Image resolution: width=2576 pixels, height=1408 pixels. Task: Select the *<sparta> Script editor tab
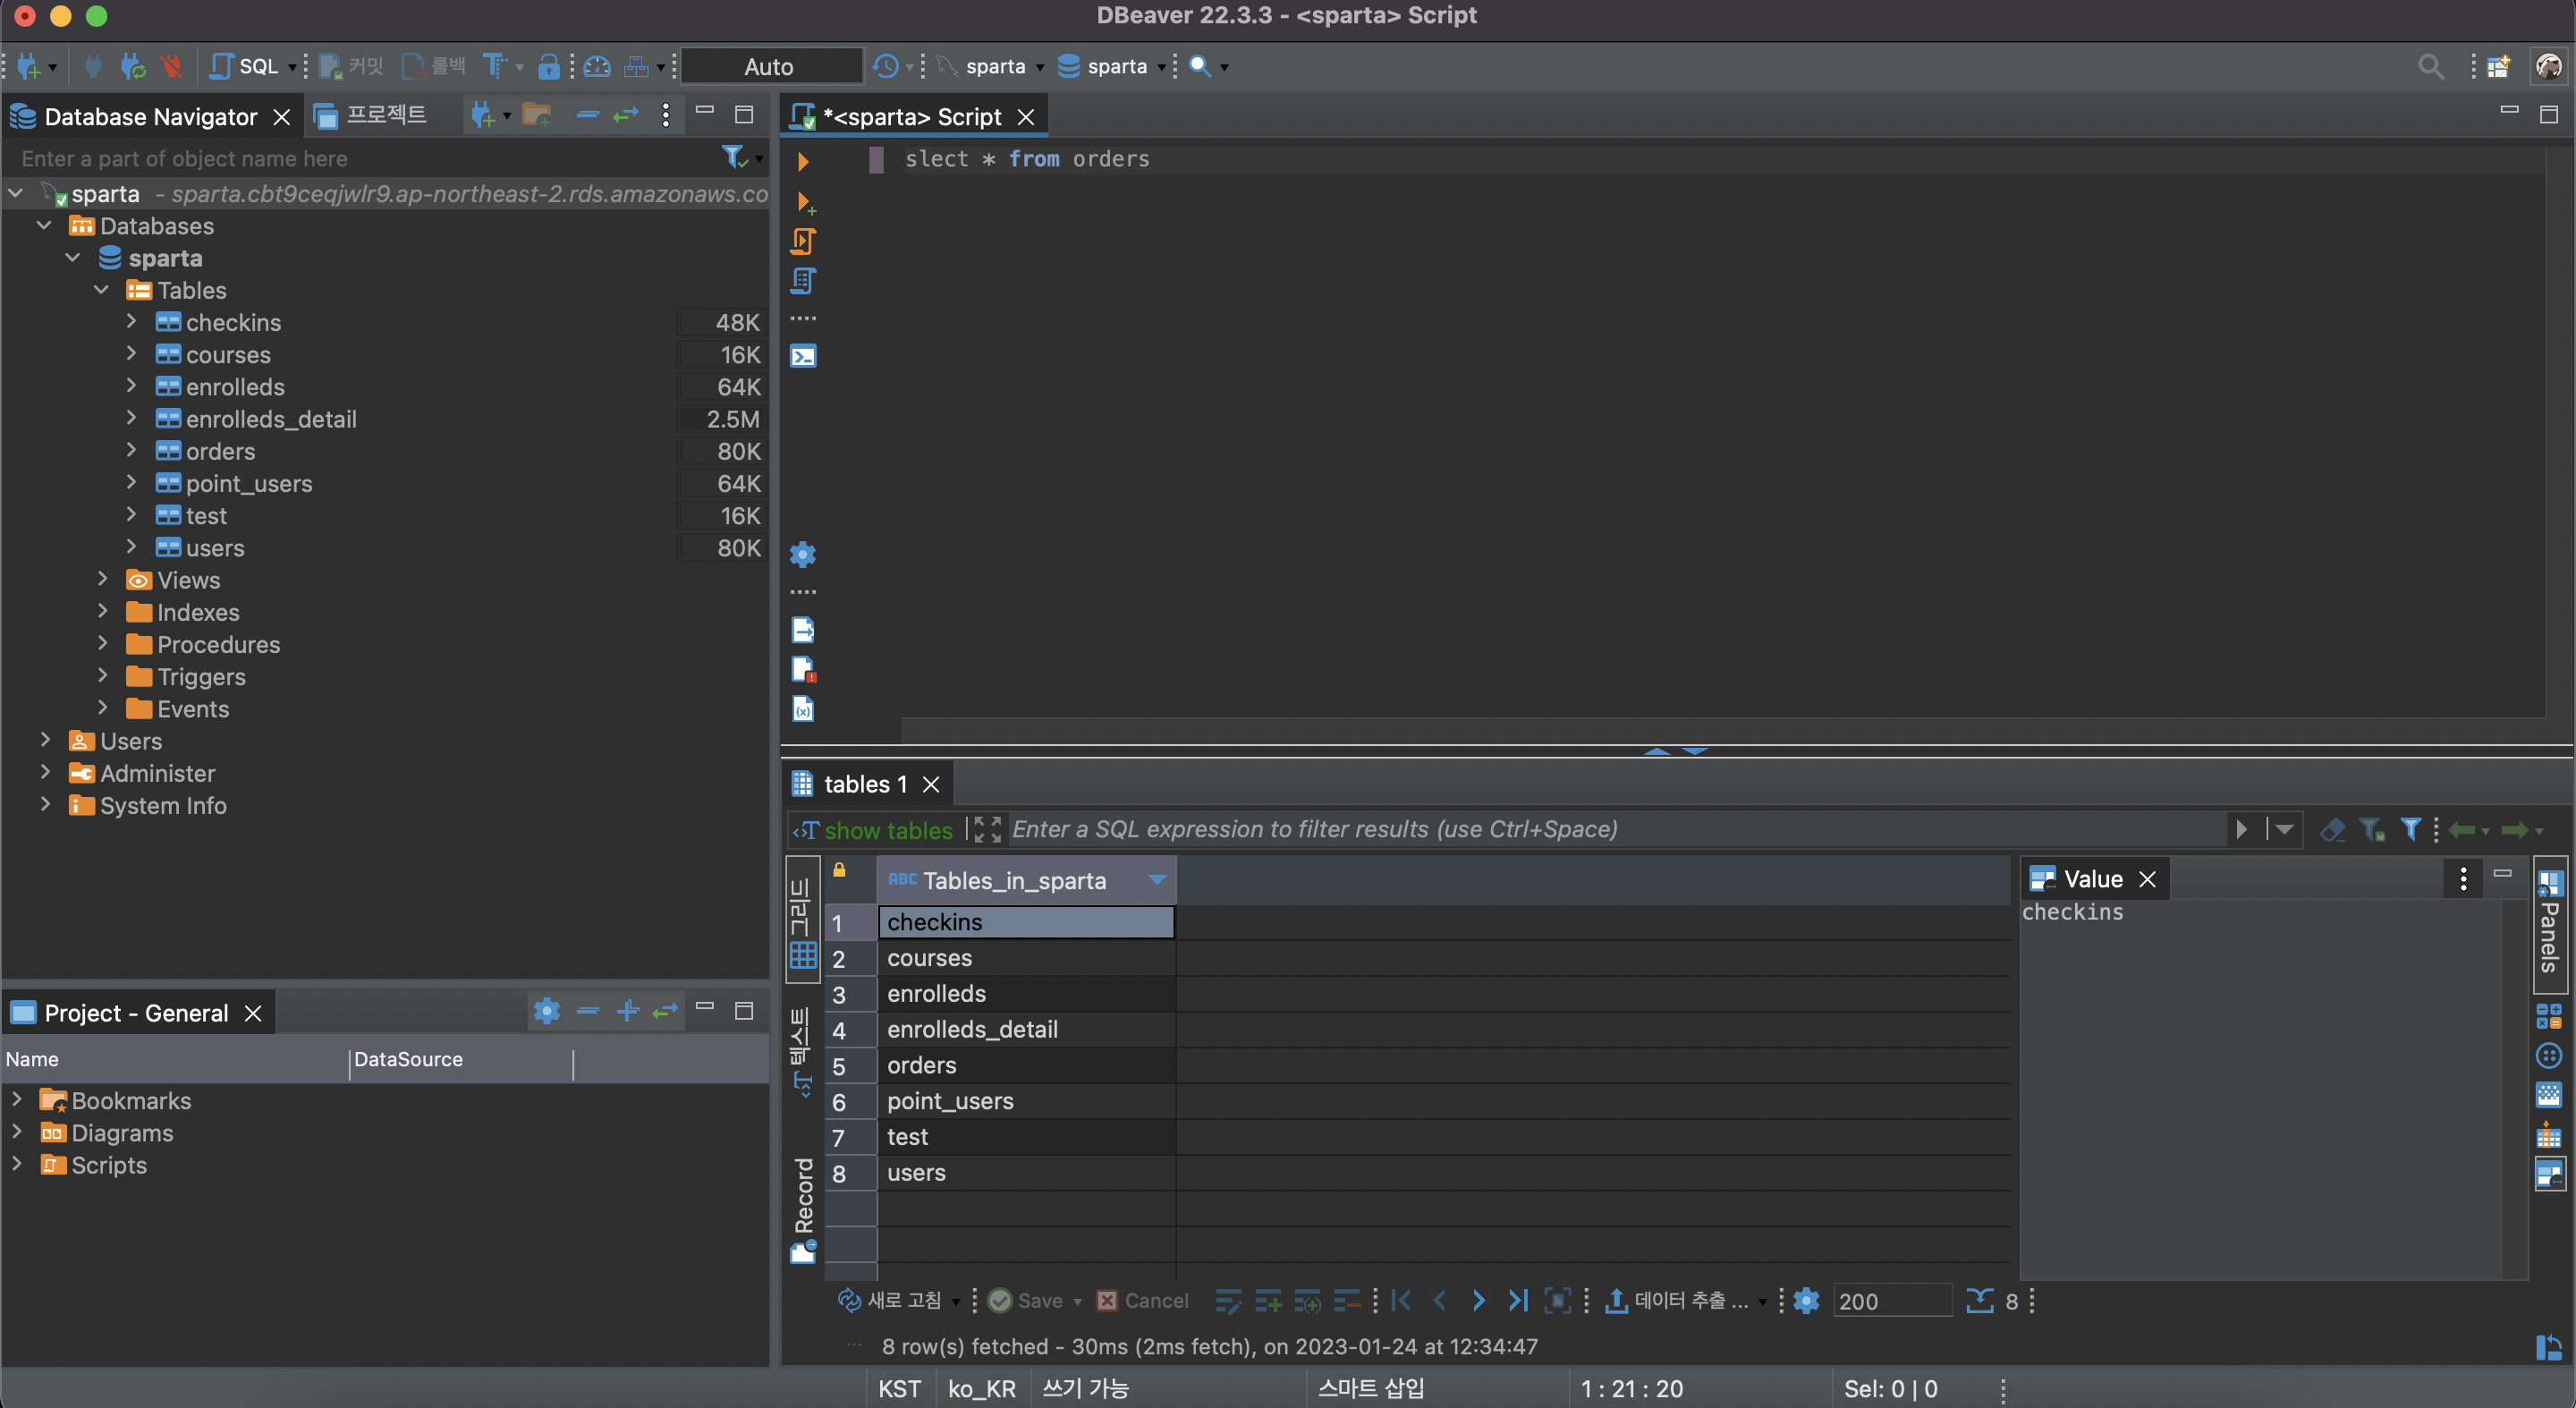click(x=911, y=116)
